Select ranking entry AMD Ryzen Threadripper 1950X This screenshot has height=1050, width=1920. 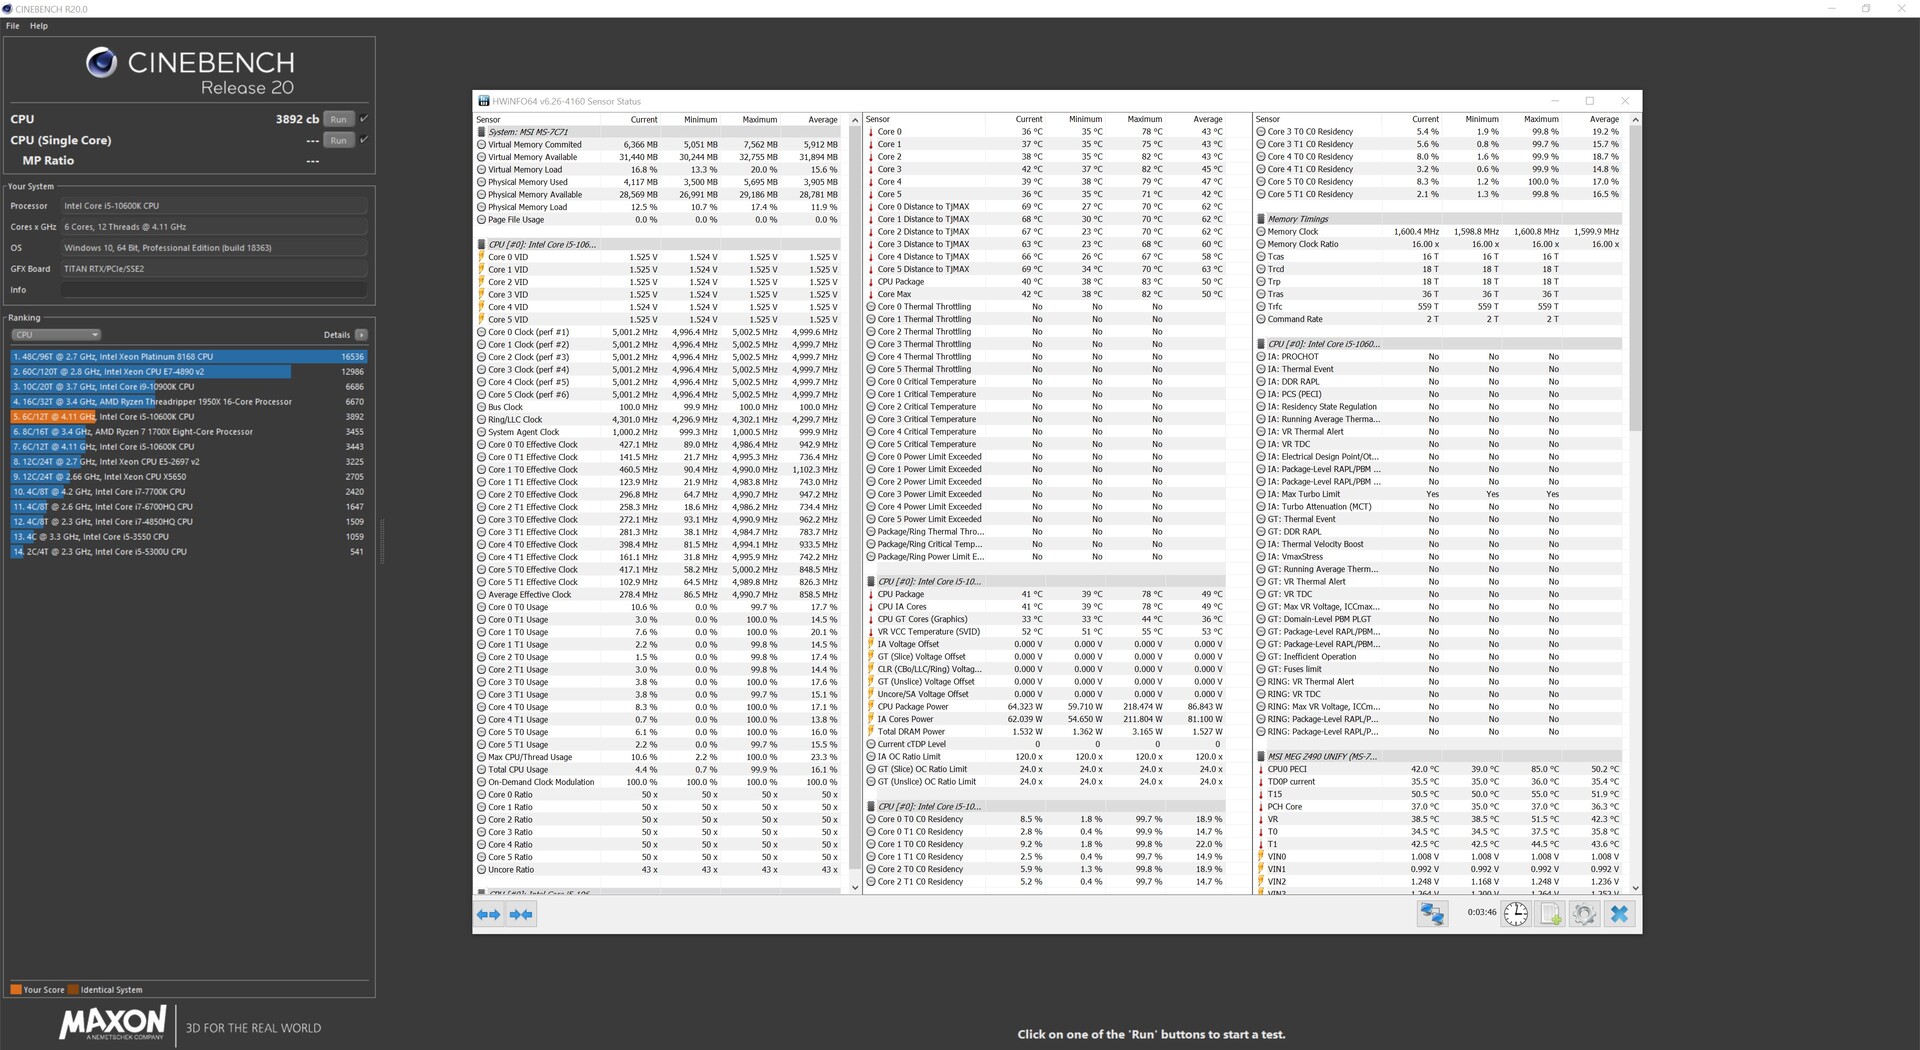(189, 402)
